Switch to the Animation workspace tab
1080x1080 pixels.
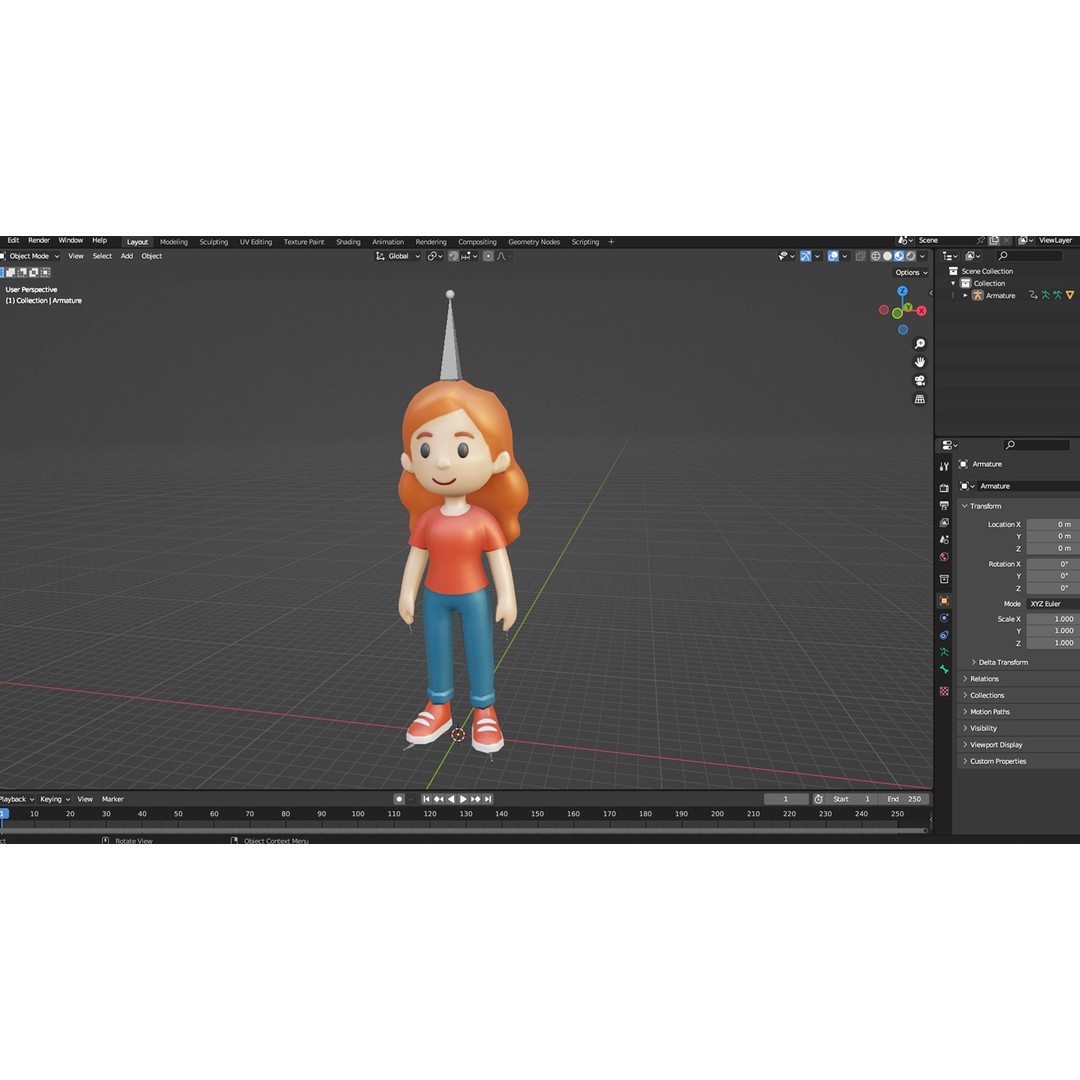pyautogui.click(x=388, y=241)
